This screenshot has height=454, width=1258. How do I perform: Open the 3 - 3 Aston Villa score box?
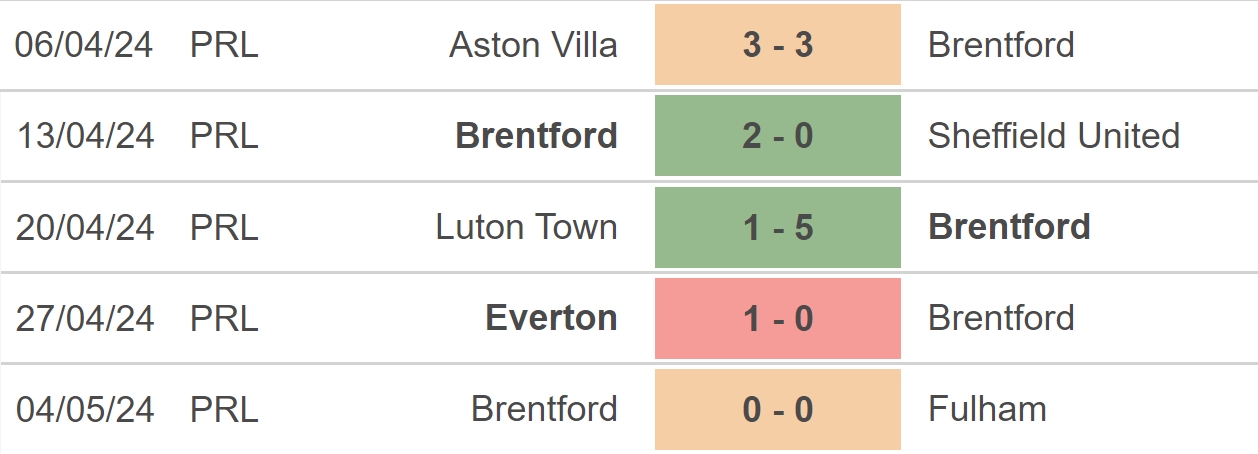coord(778,45)
